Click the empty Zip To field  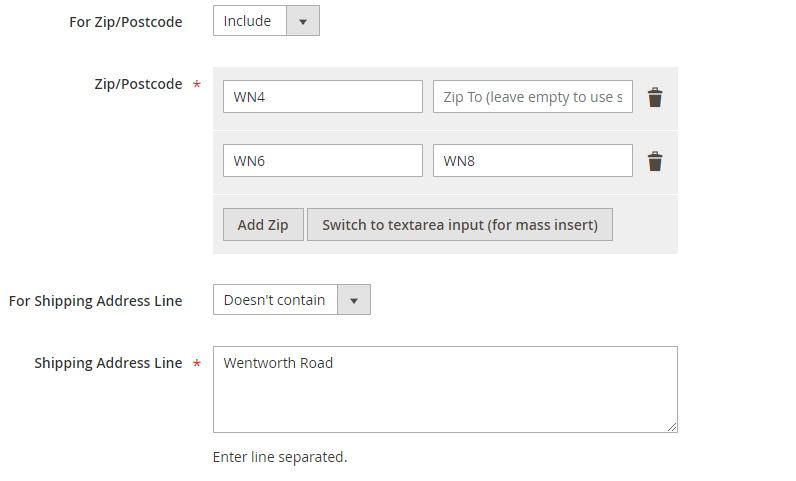click(x=532, y=97)
